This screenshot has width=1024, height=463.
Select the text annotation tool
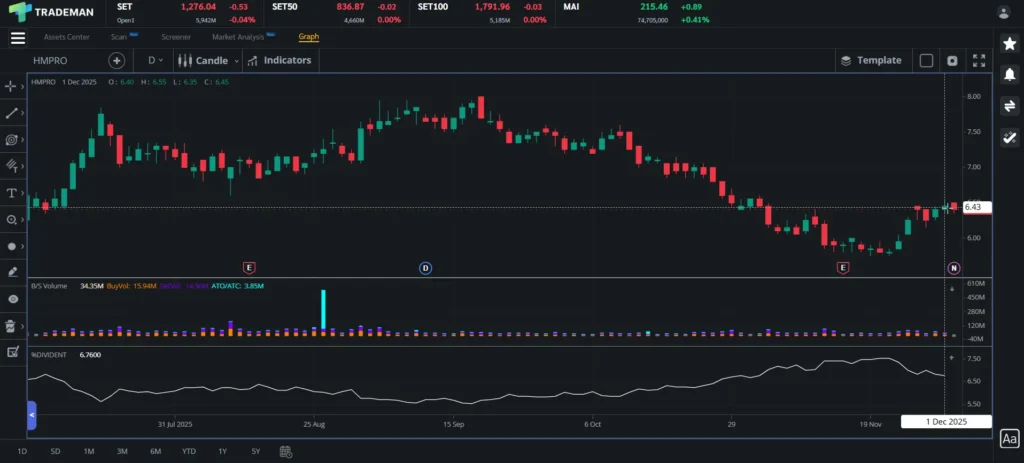point(12,192)
